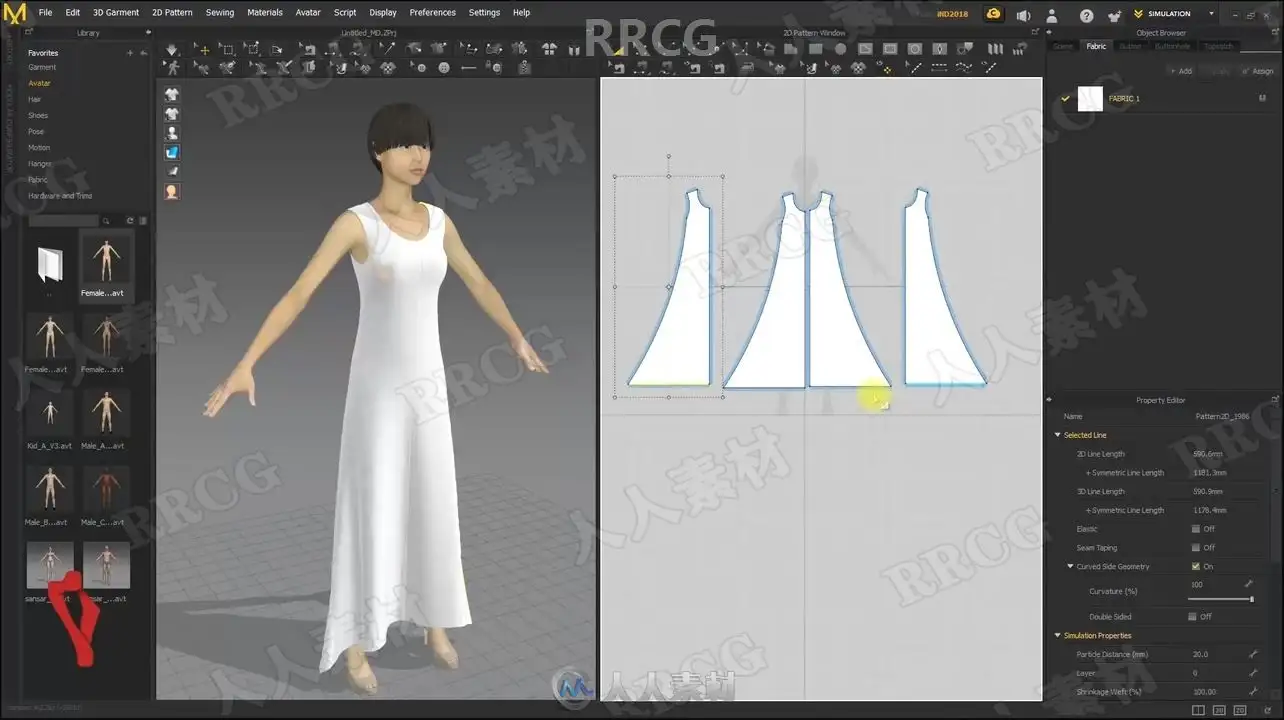Screen dimensions: 1284x720
Task: Click the avatar face display icon in viewport
Action: (172, 191)
